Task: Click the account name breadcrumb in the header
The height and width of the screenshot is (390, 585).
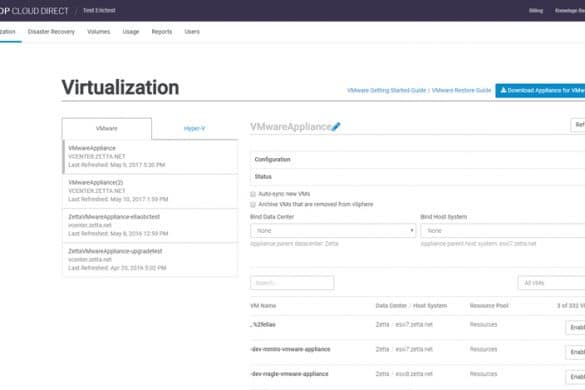Action: [x=99, y=10]
